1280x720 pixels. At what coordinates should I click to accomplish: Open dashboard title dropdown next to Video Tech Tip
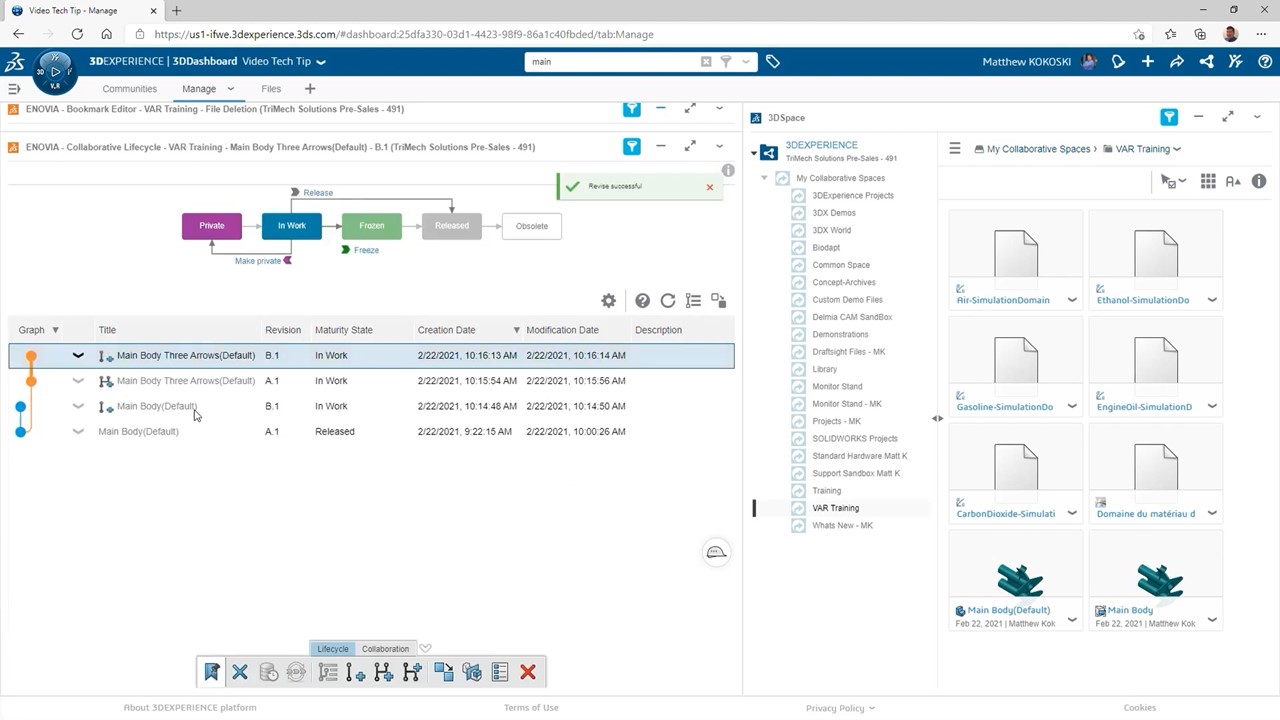[x=321, y=62]
